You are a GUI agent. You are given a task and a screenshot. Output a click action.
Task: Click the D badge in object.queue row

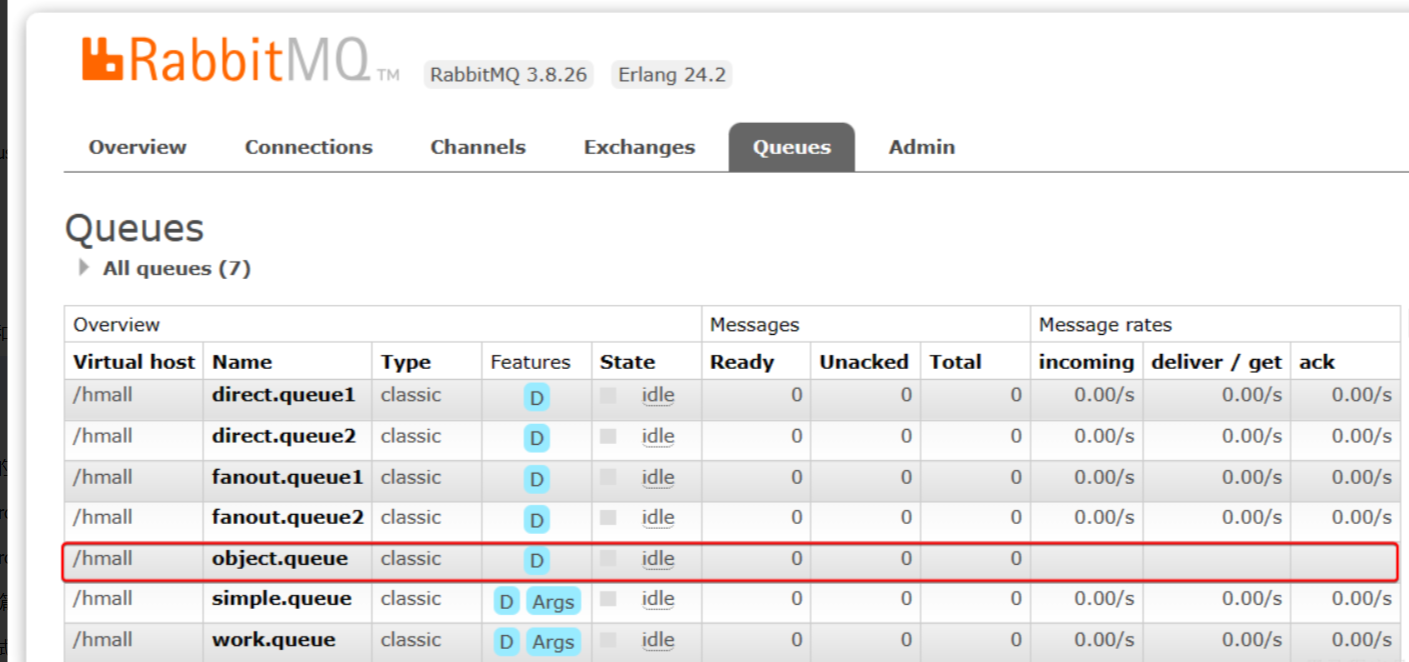coord(537,561)
